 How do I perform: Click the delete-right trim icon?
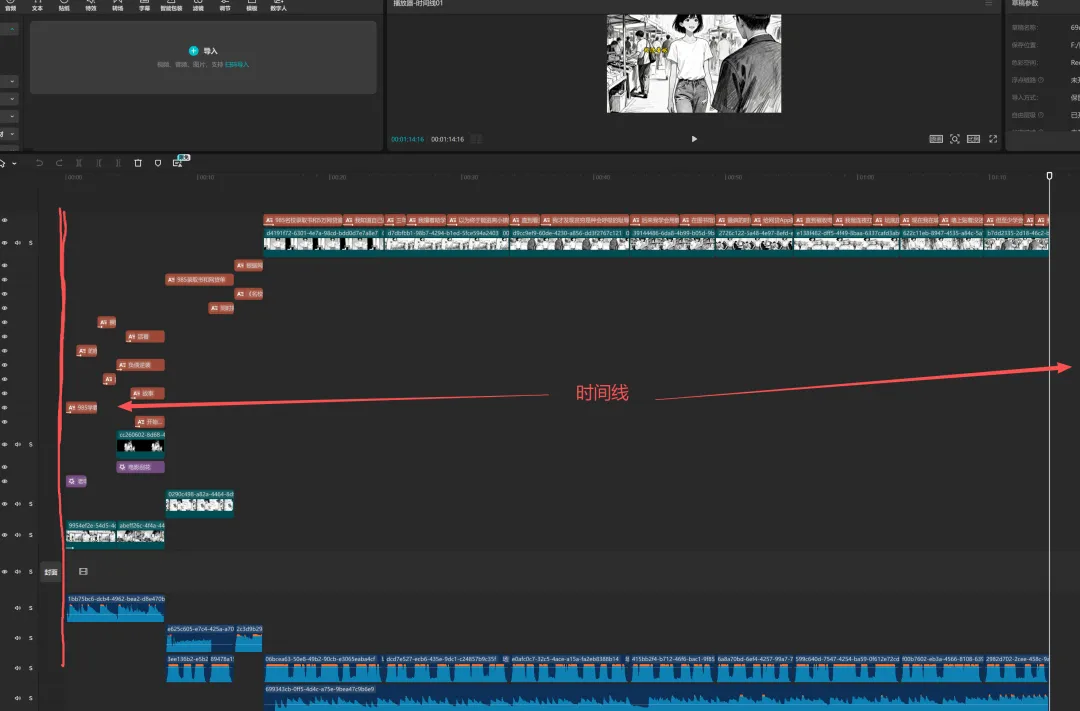point(118,163)
